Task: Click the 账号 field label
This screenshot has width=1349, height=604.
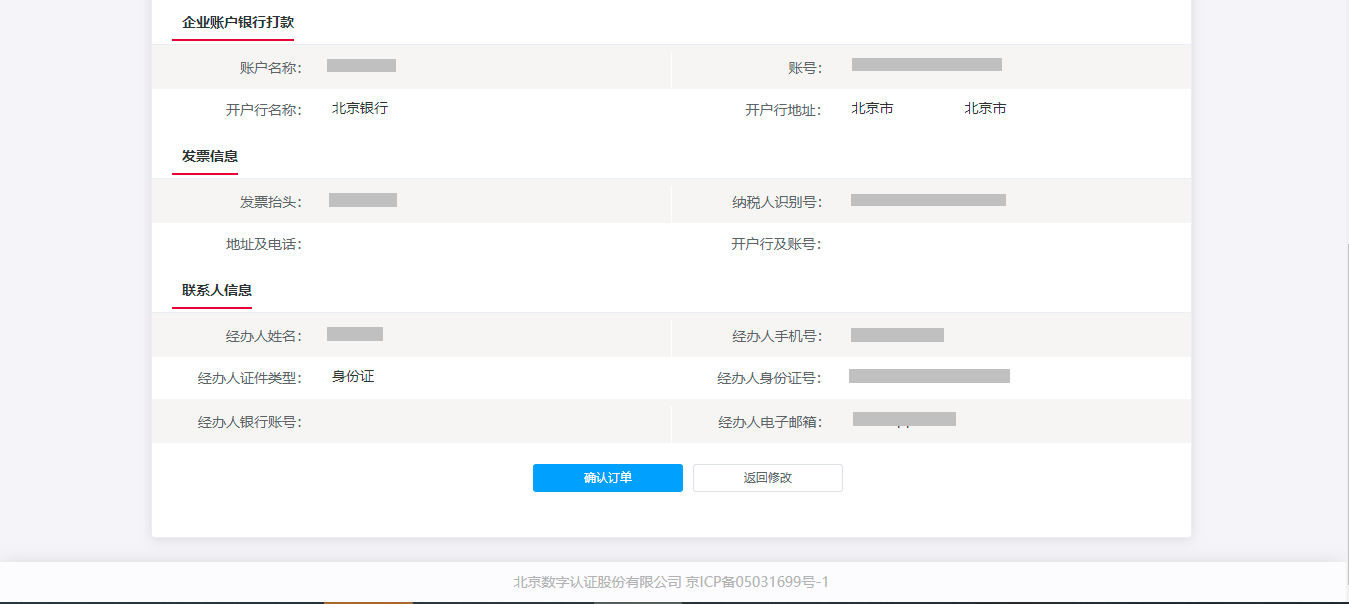Action: (x=805, y=68)
